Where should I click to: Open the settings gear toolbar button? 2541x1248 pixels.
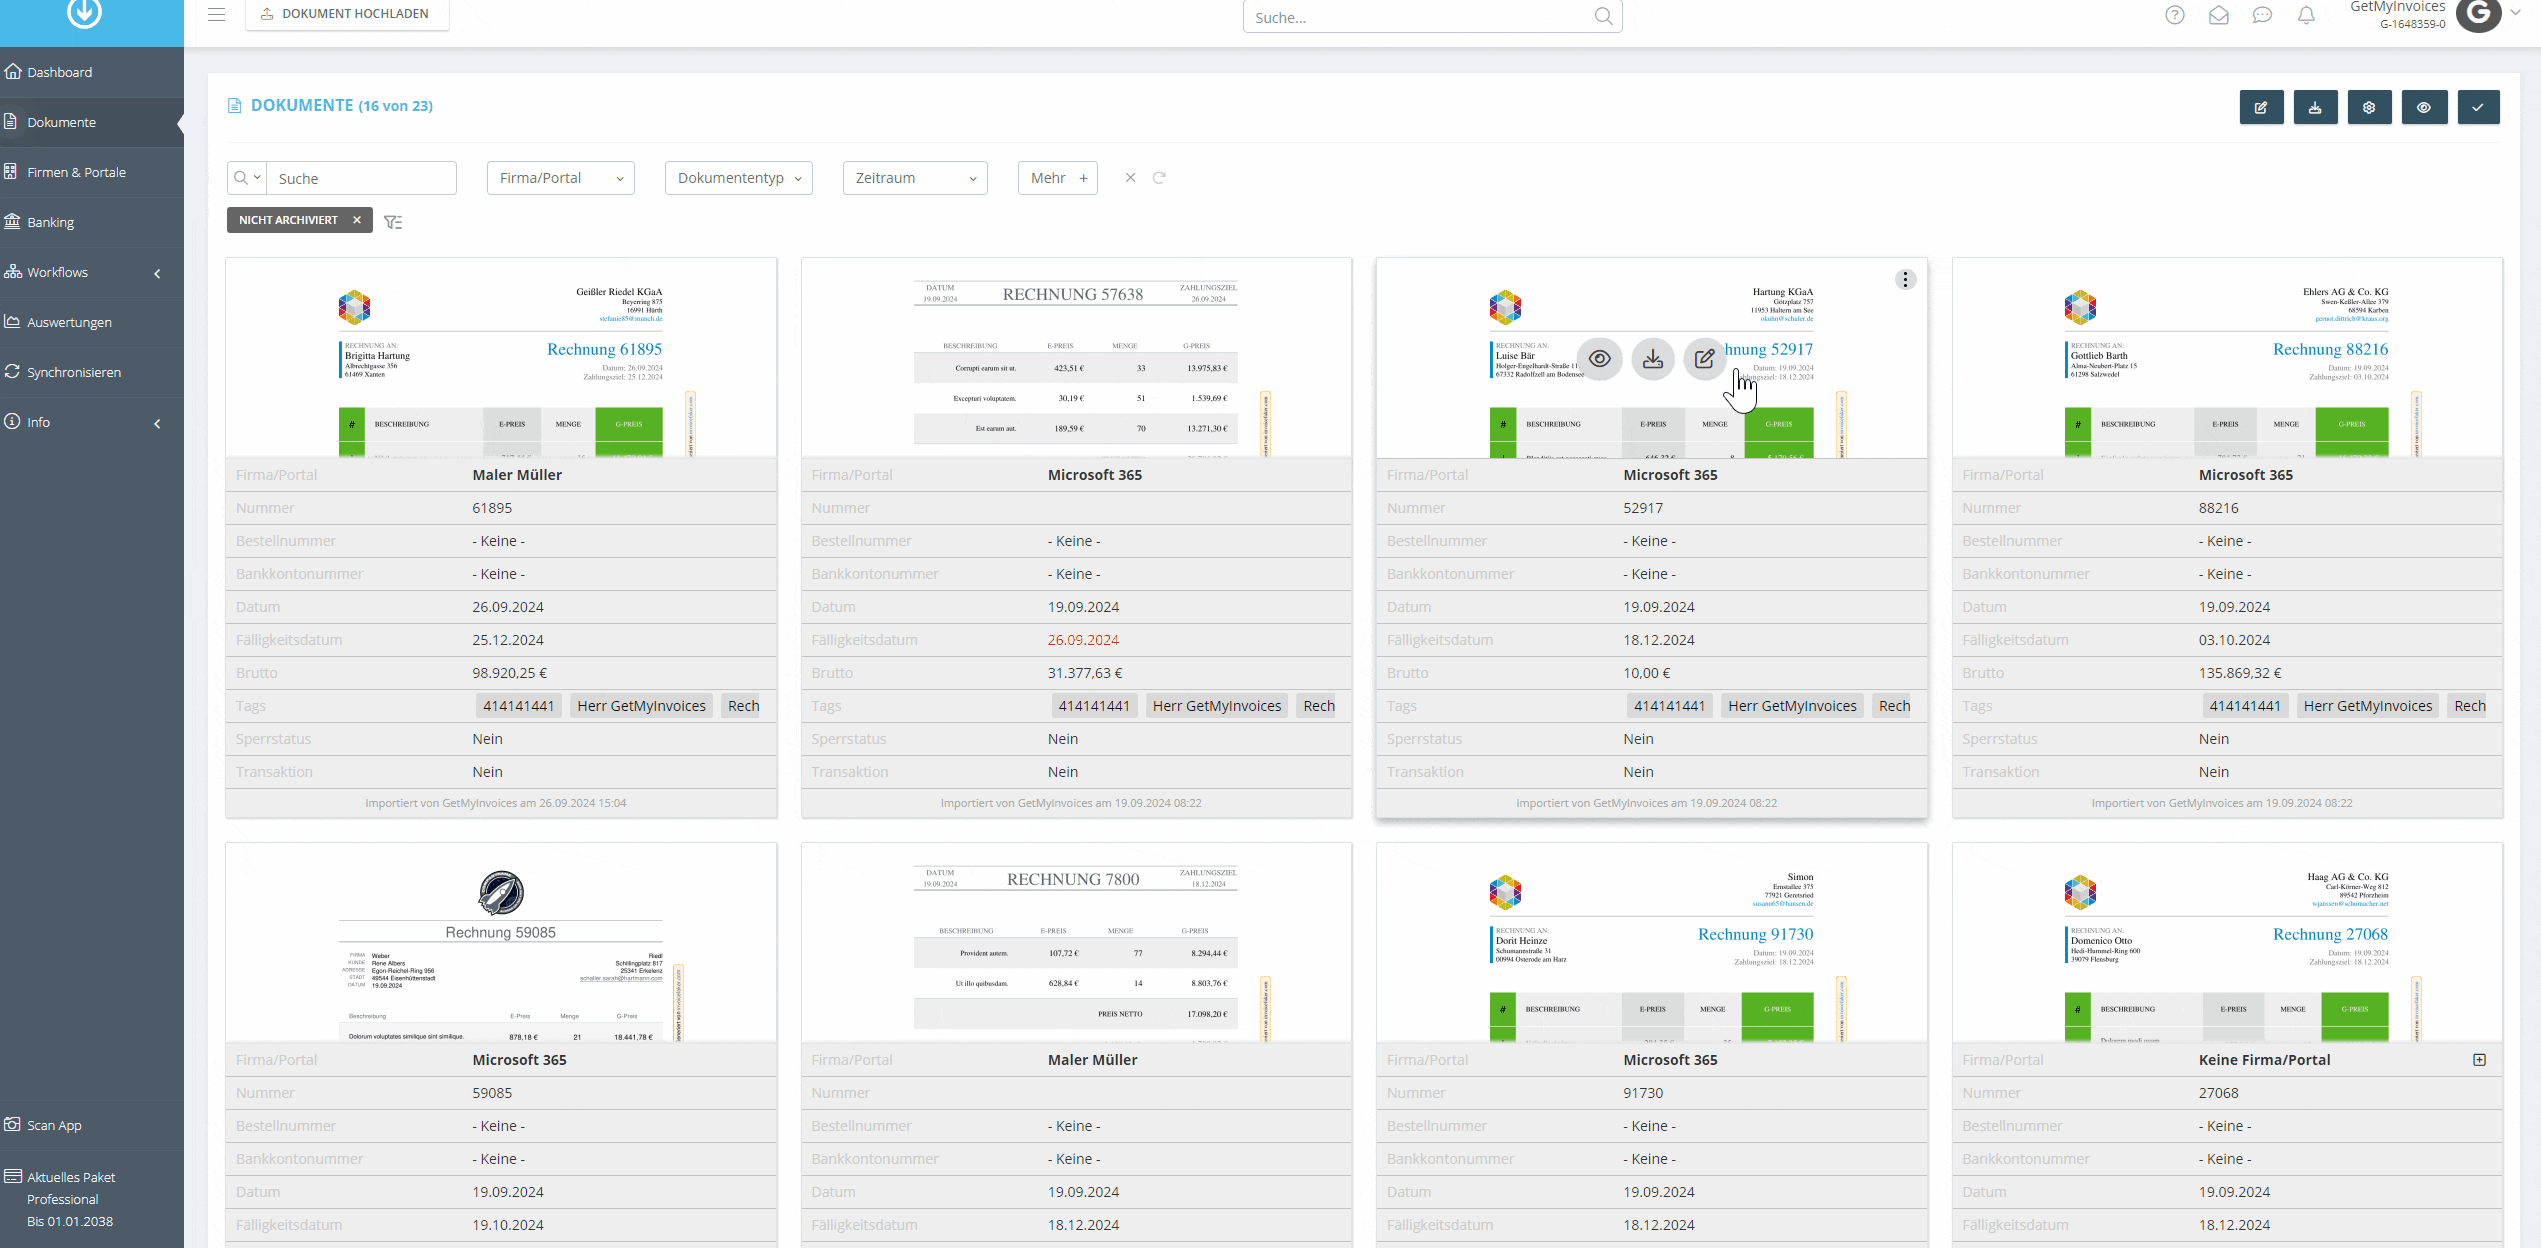[x=2369, y=107]
